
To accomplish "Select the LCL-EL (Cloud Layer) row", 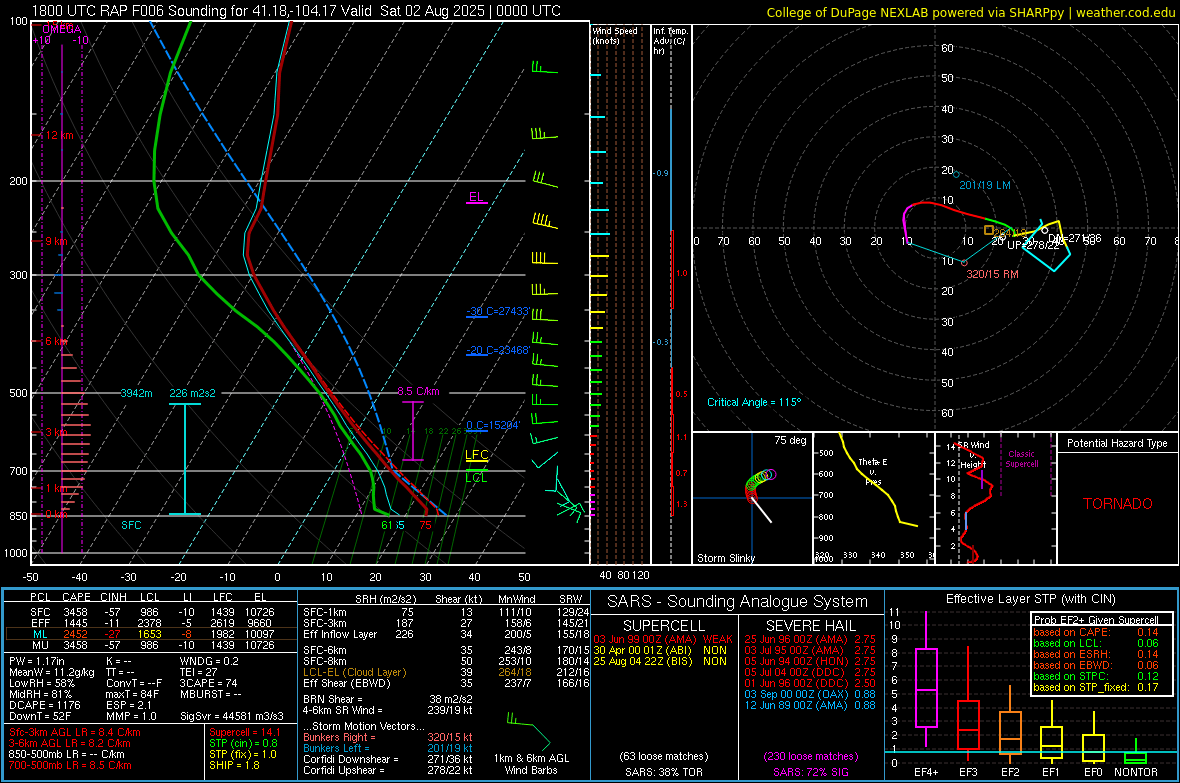I will [x=446, y=672].
